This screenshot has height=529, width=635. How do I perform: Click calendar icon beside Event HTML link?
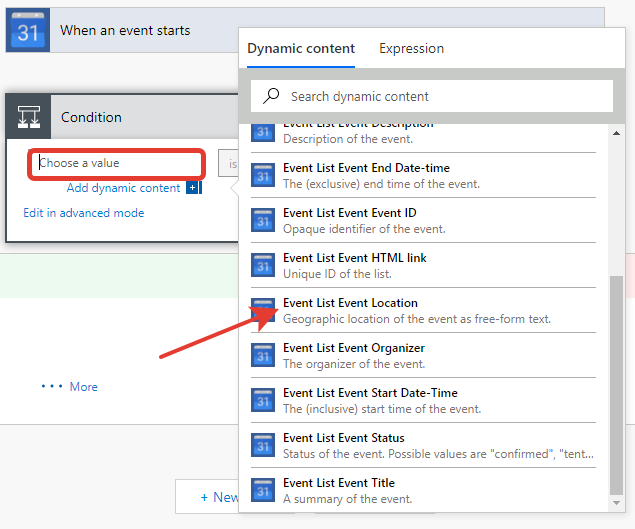[x=263, y=266]
